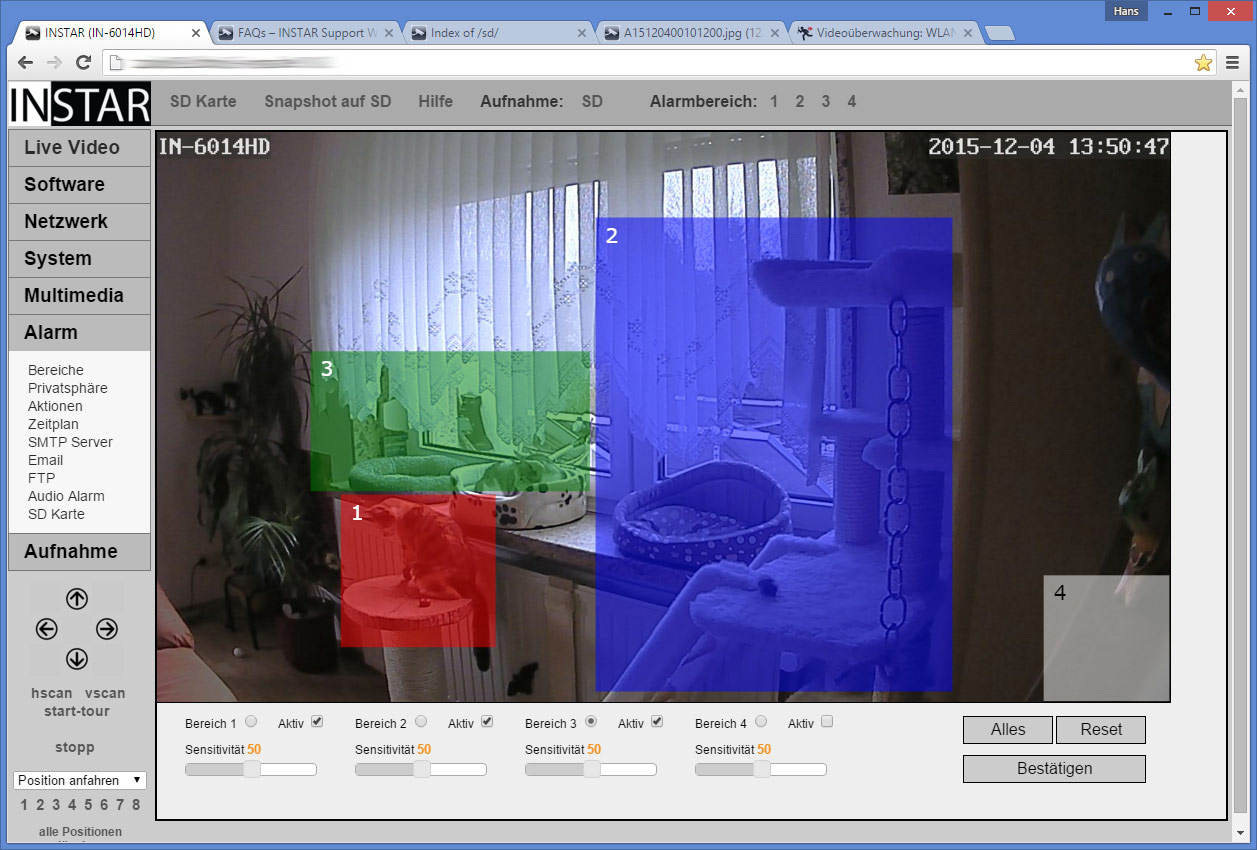The image size is (1257, 850).
Task: Click the Bereich 3 sensitivity slider
Action: point(591,769)
